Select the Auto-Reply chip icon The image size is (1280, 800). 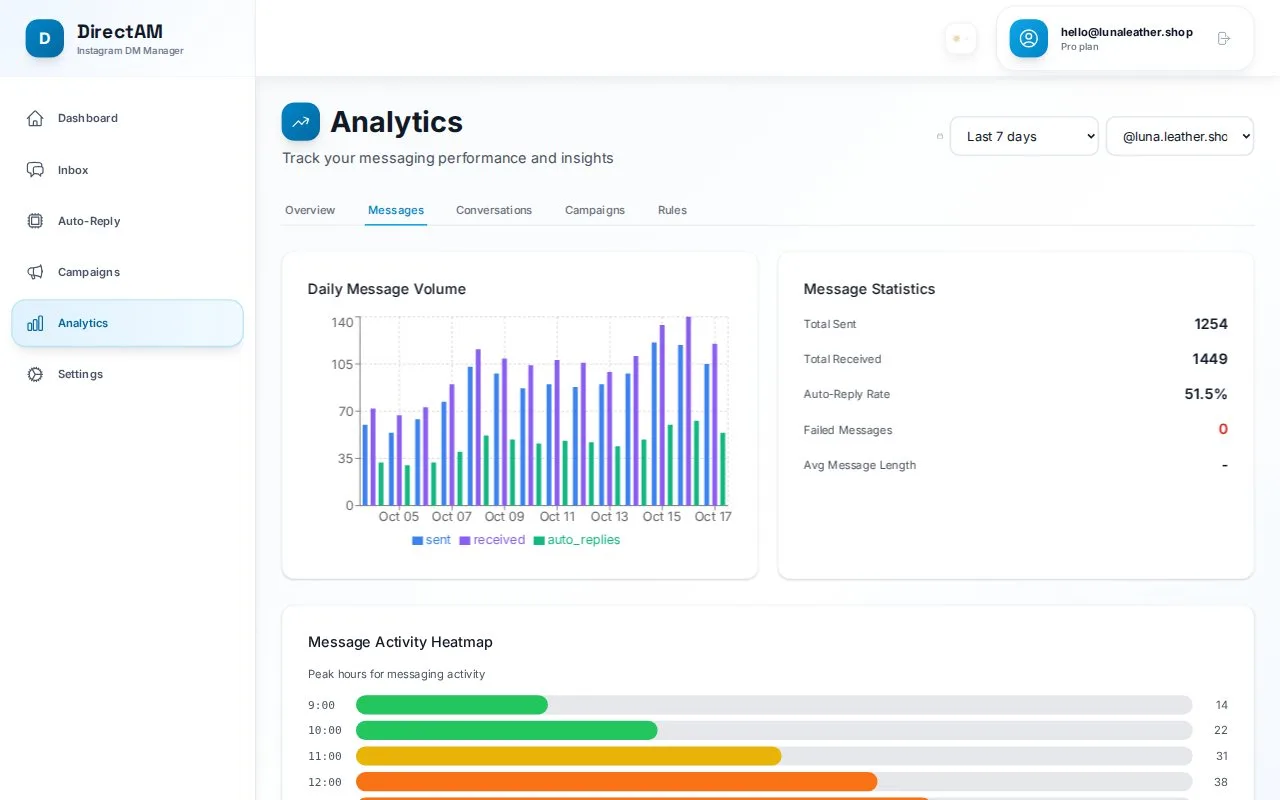click(x=35, y=221)
